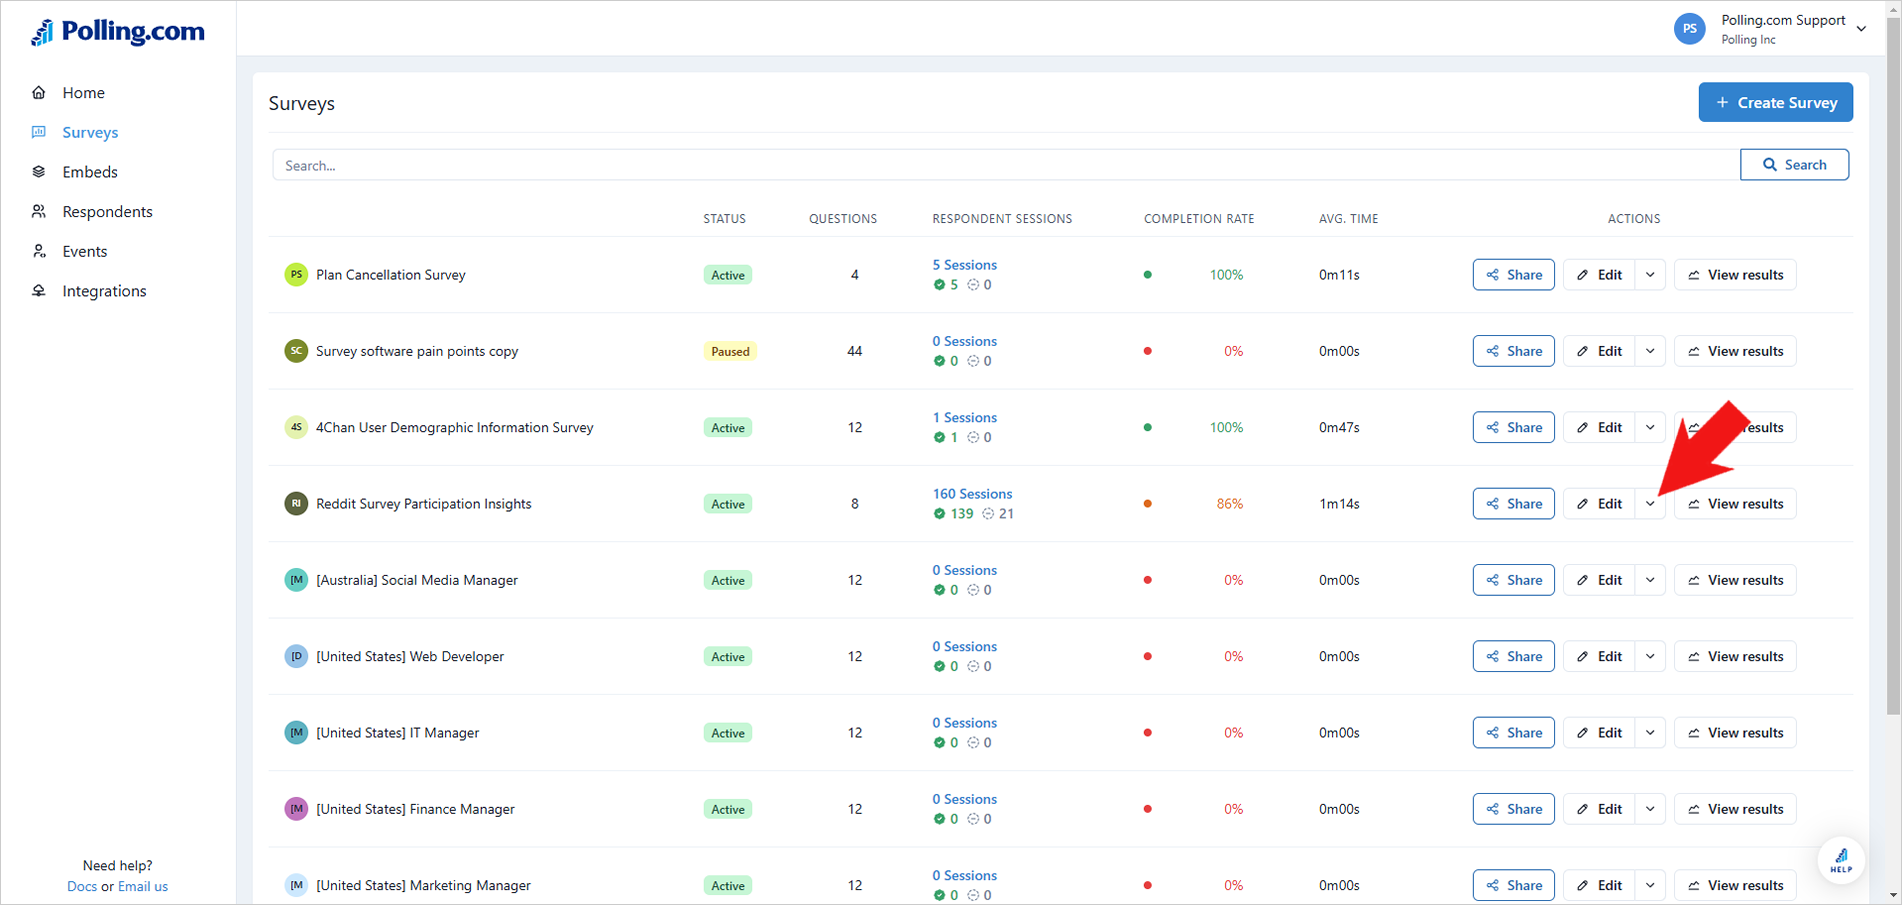The image size is (1902, 905).
Task: Share Reddit Survey Participation Insights
Action: coord(1513,504)
